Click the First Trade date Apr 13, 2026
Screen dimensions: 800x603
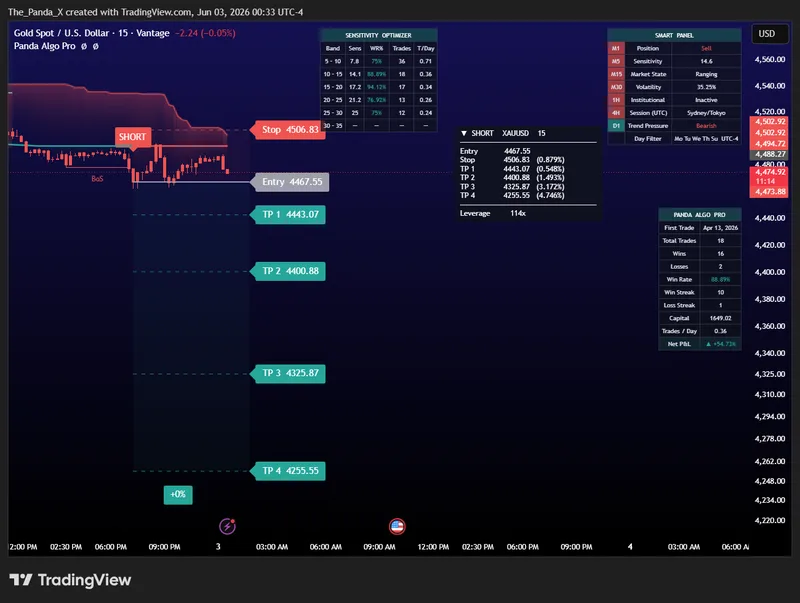720,228
